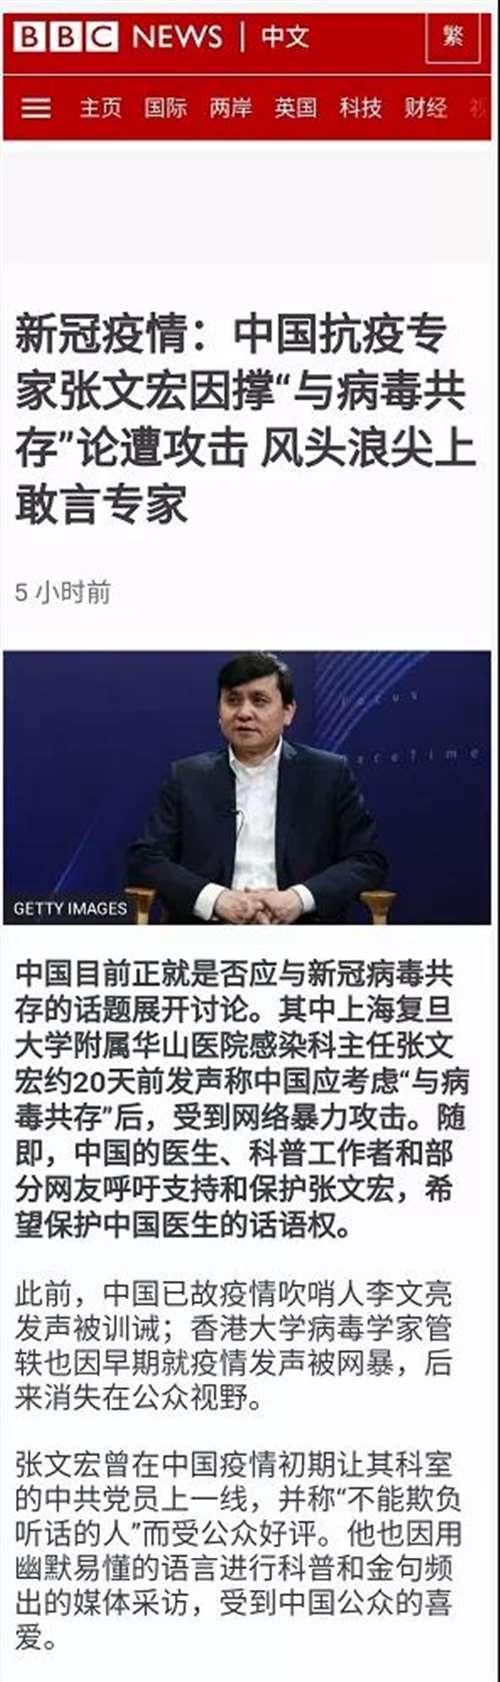Select the partially hidden last nav item
Screen dimensions: 500x1682
(480, 107)
